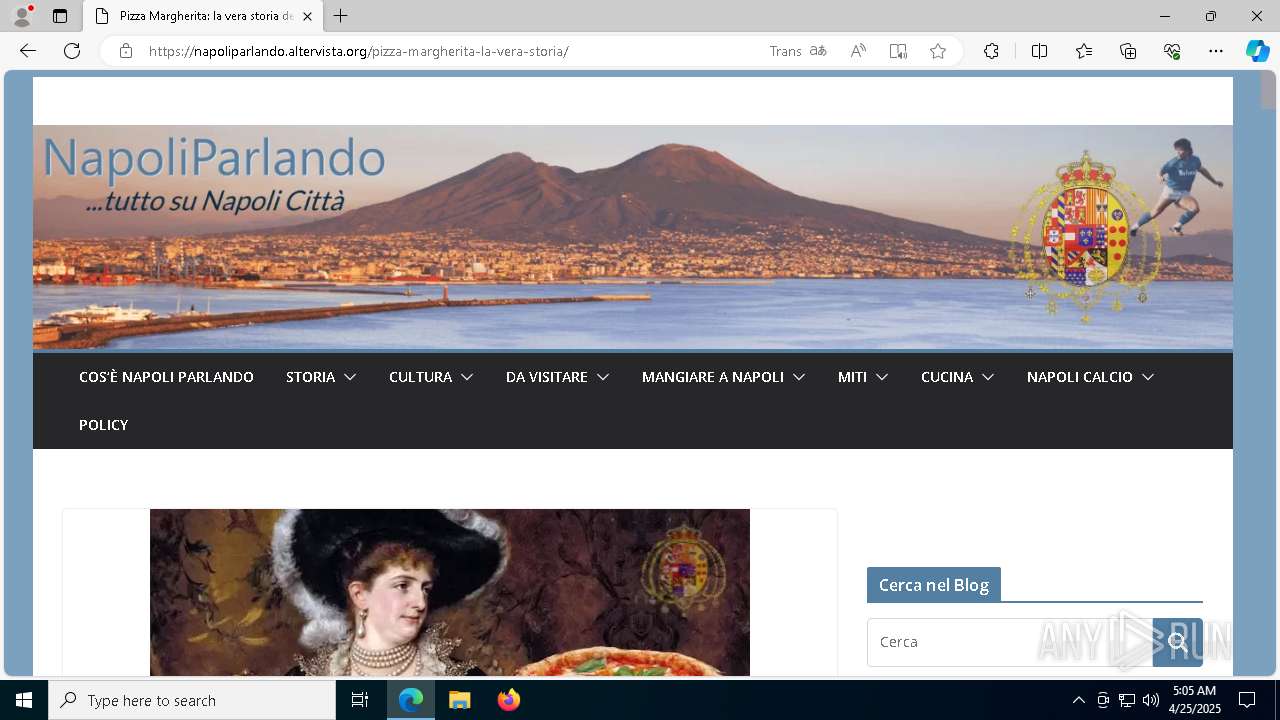This screenshot has width=1280, height=720.
Task: Go back to the previous page
Action: tap(28, 51)
